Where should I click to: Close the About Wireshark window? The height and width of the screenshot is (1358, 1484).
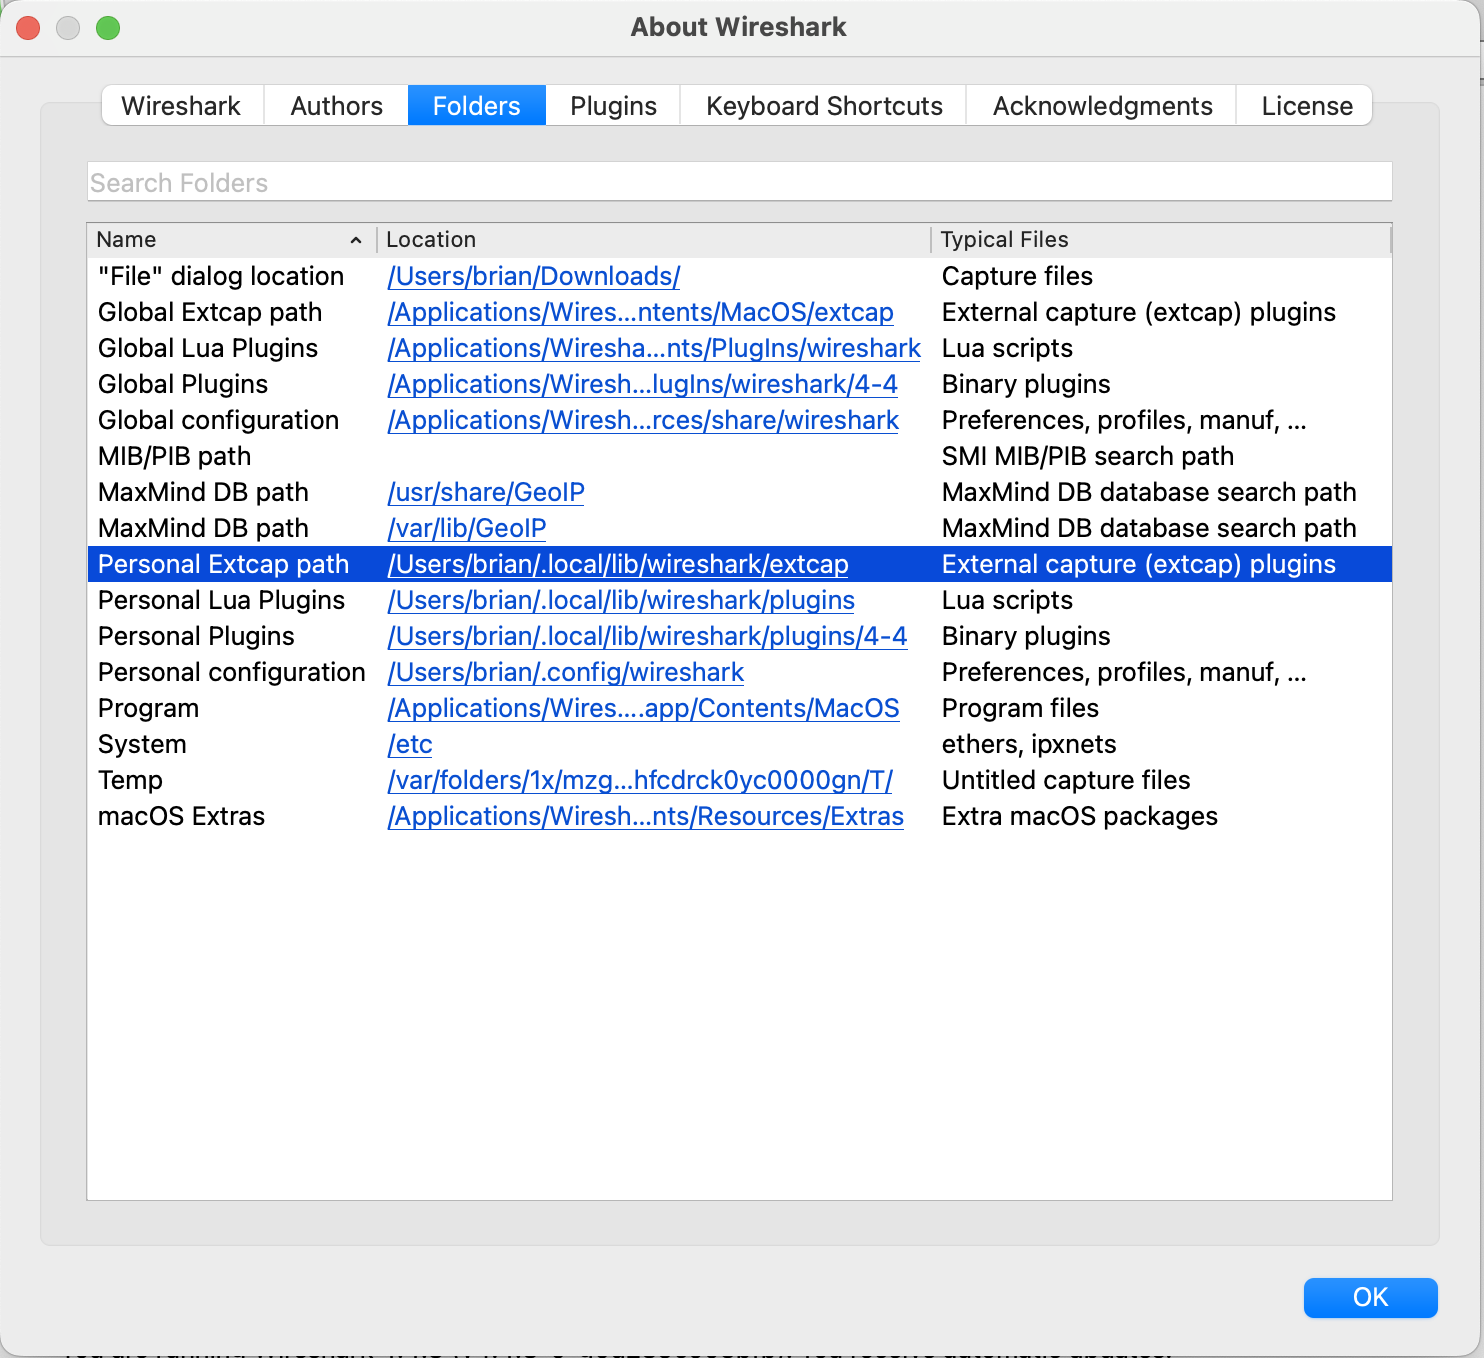pyautogui.click(x=28, y=28)
